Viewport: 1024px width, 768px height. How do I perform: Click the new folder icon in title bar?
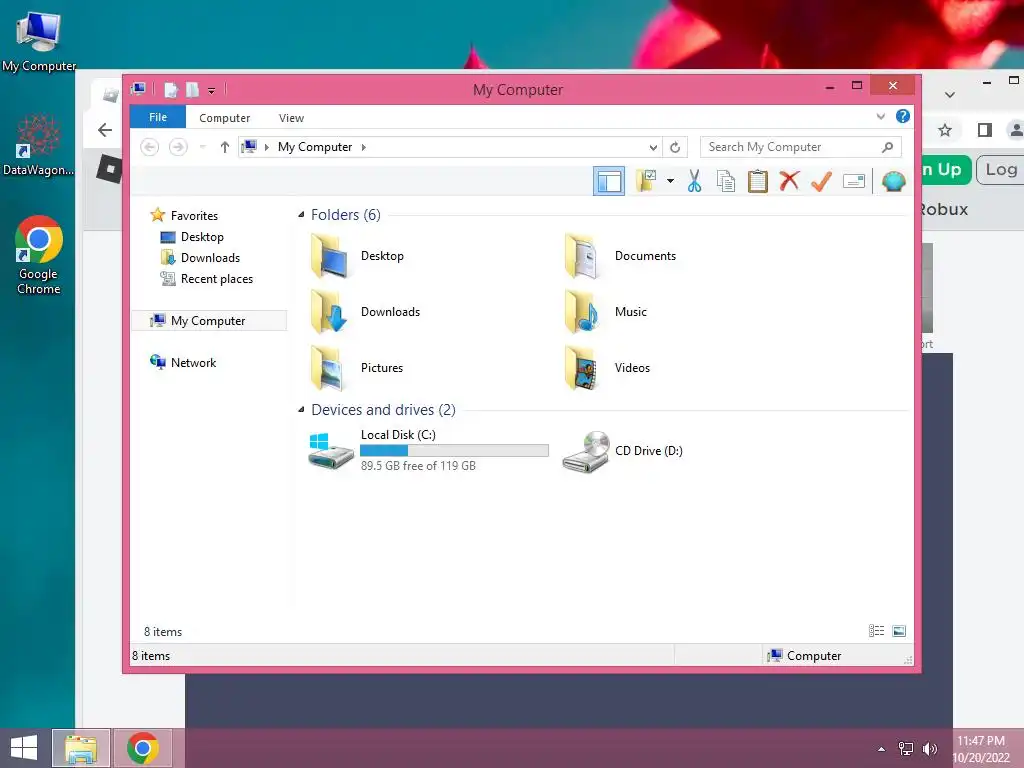[193, 89]
